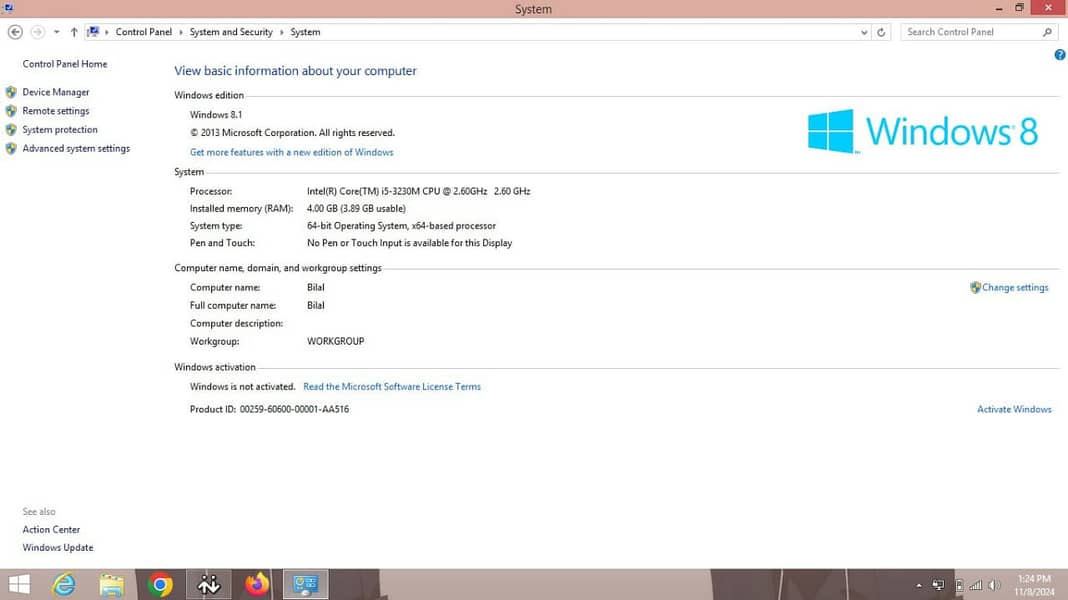Viewport: 1068px width, 600px height.
Task: Click the Change settings link
Action: (x=1015, y=288)
